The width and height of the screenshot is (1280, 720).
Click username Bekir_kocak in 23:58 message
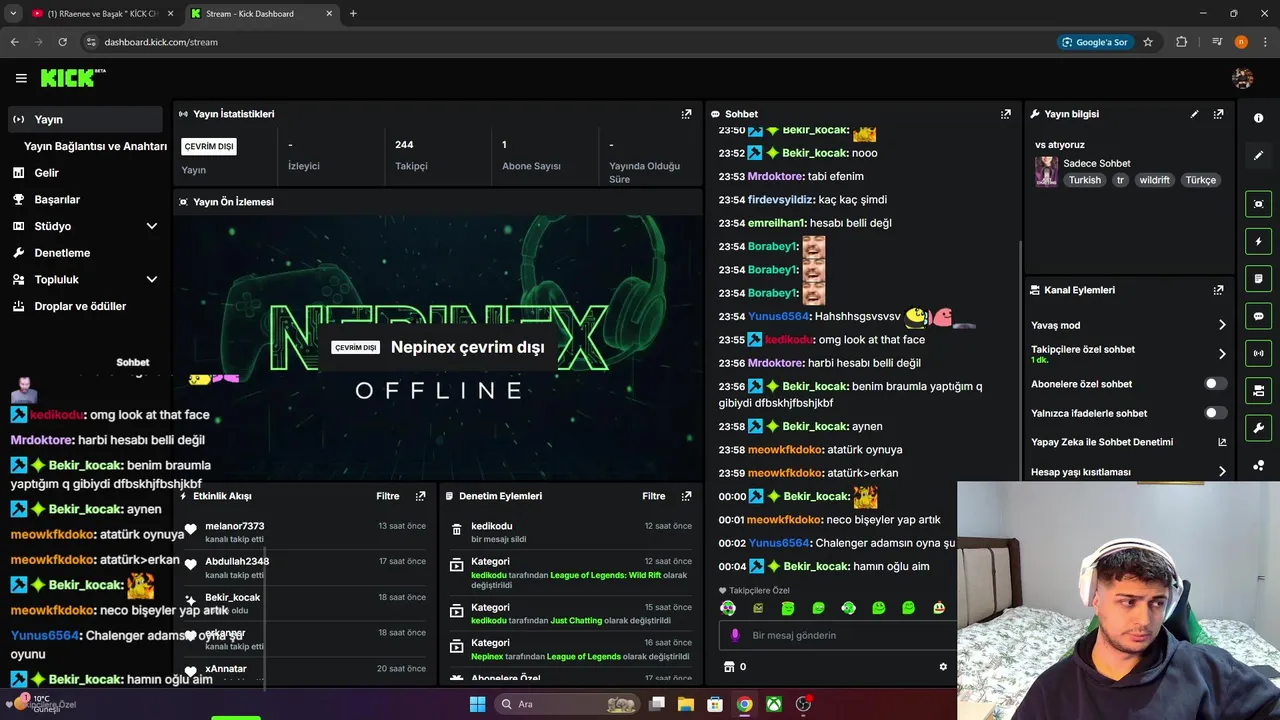coord(815,426)
